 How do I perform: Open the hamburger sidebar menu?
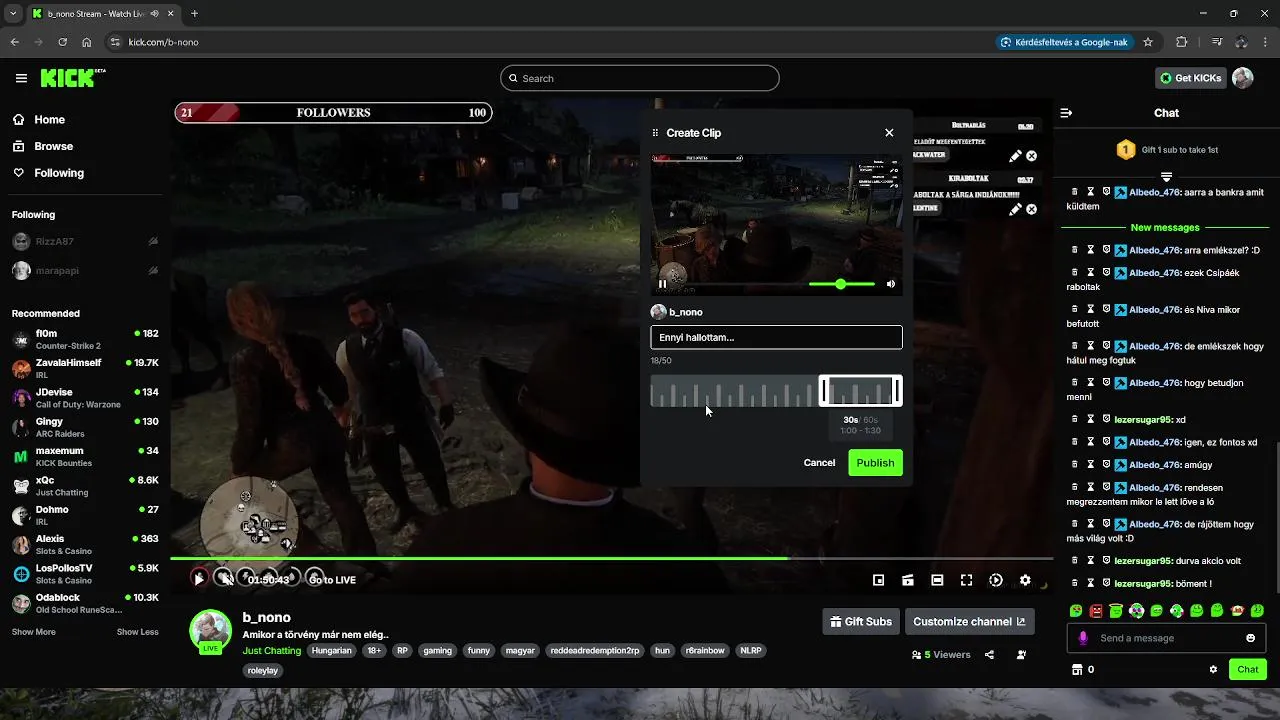coord(21,78)
